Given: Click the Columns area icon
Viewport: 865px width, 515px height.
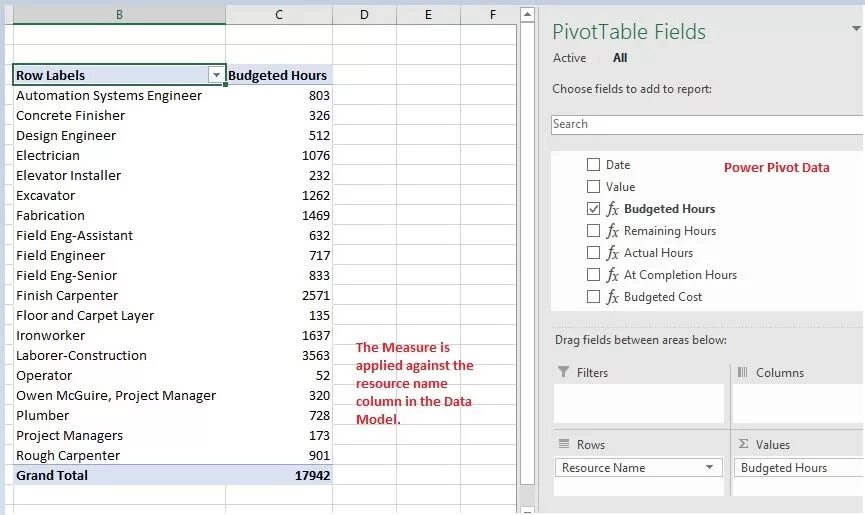Looking at the screenshot, I should (743, 372).
